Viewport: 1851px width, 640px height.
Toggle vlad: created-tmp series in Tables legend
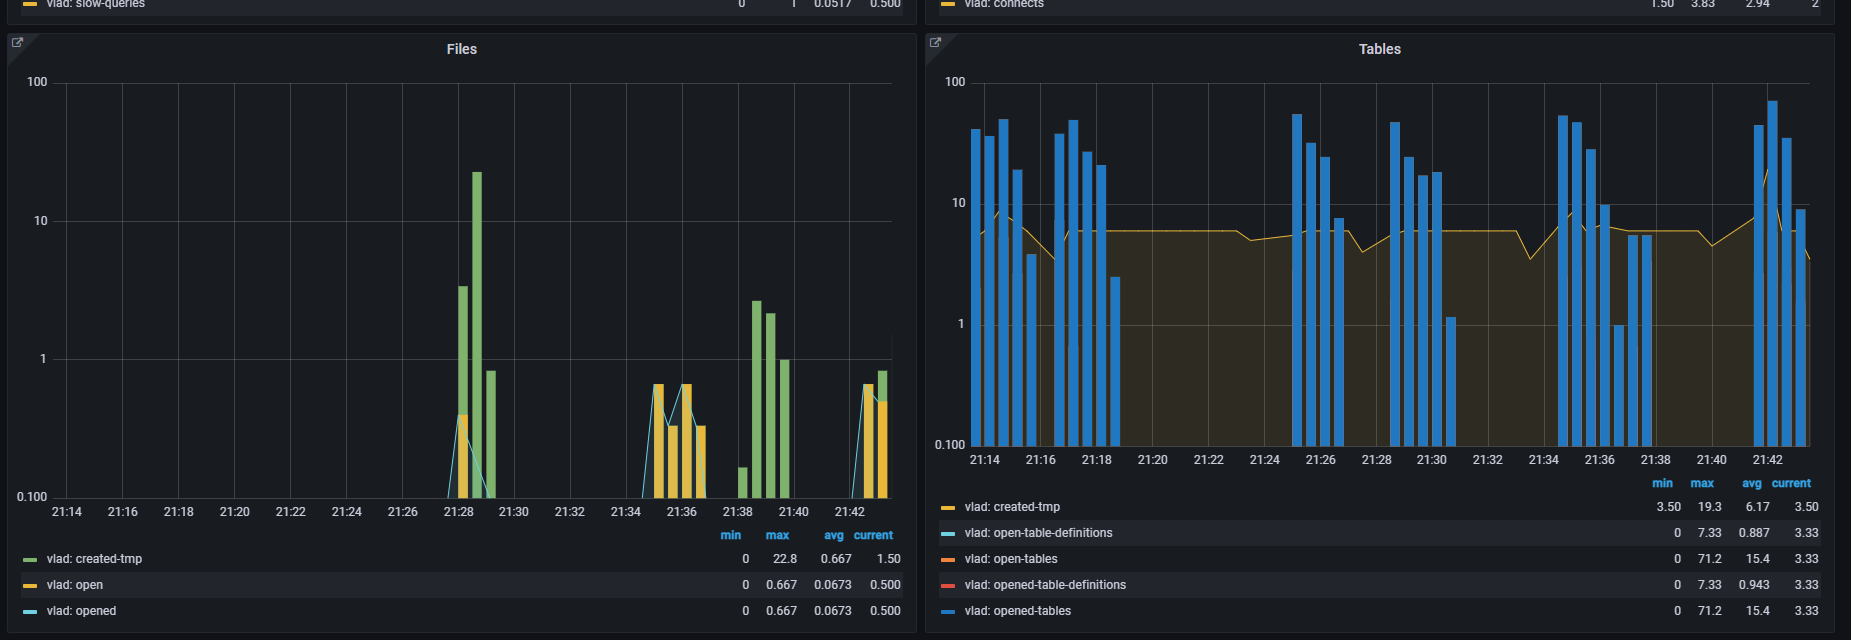pos(1012,507)
